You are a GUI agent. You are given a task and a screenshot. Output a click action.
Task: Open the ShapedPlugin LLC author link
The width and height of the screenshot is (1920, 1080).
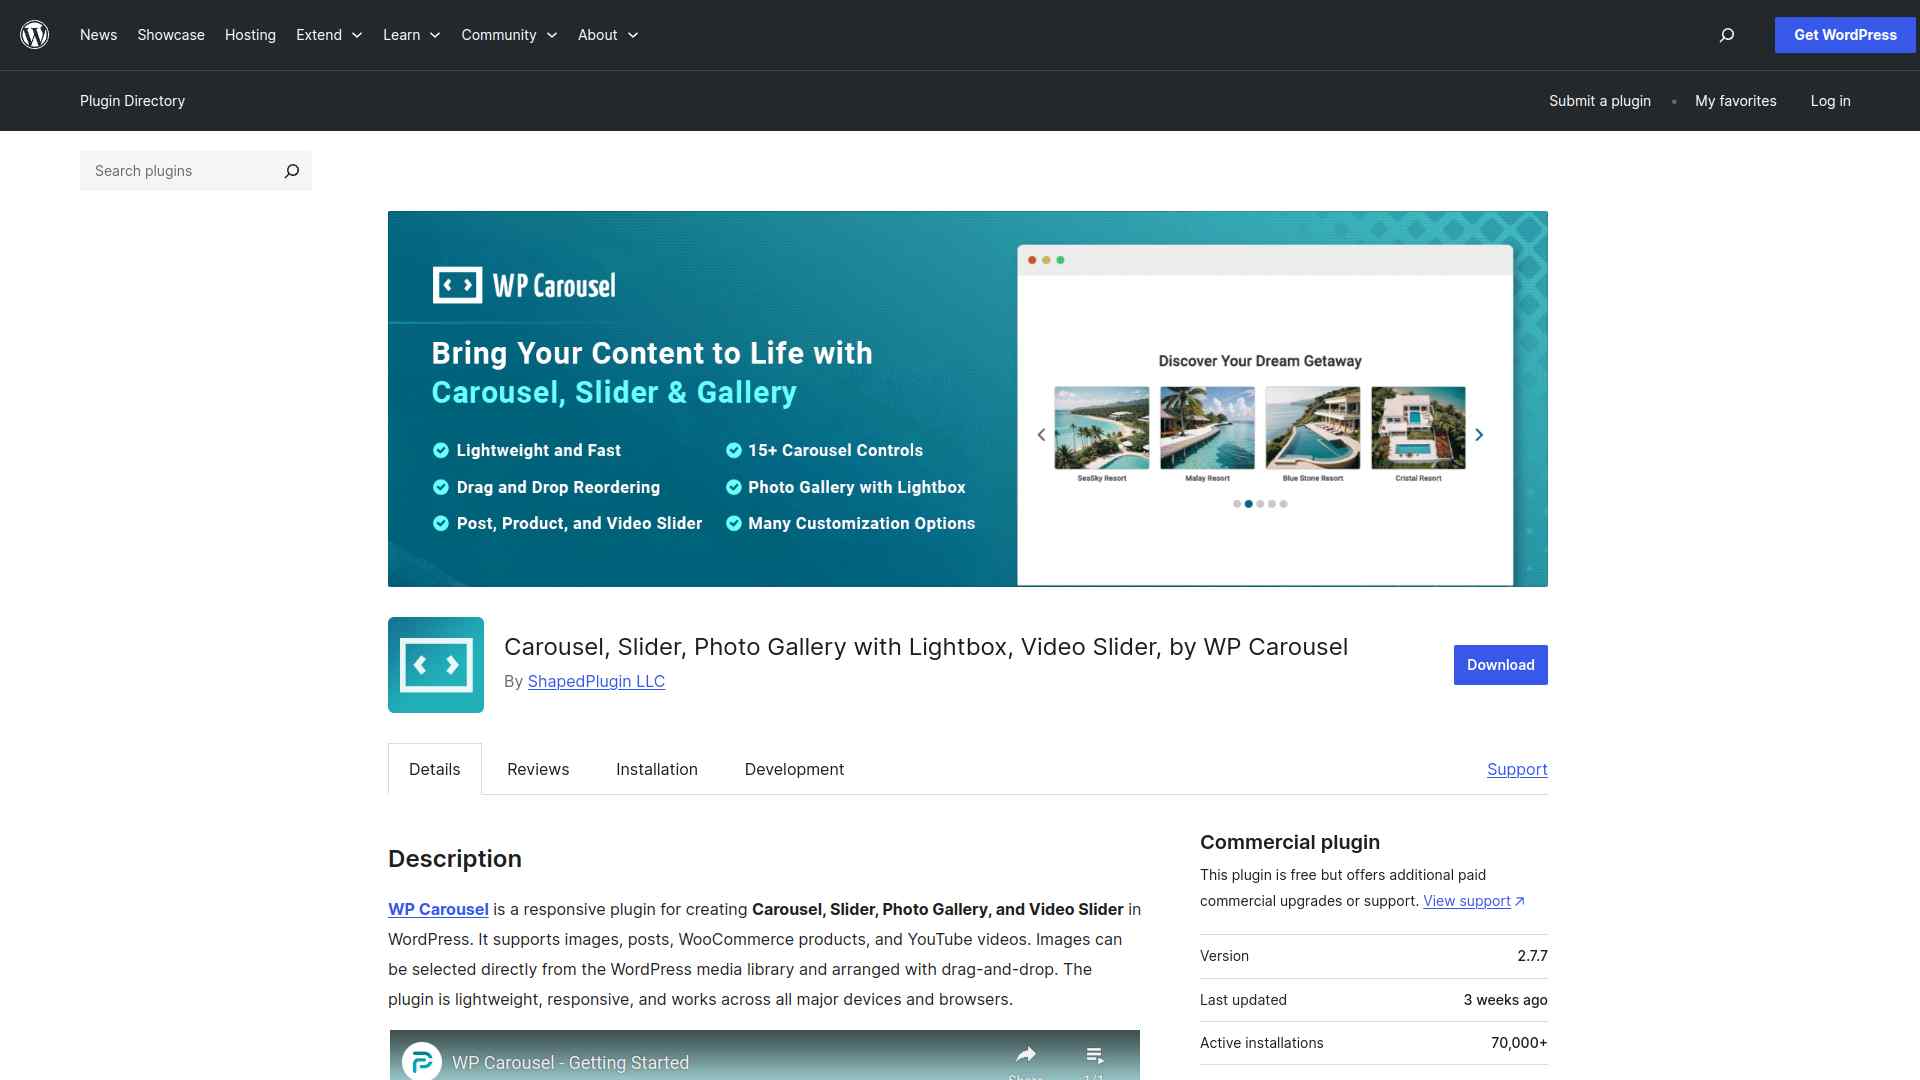596,681
